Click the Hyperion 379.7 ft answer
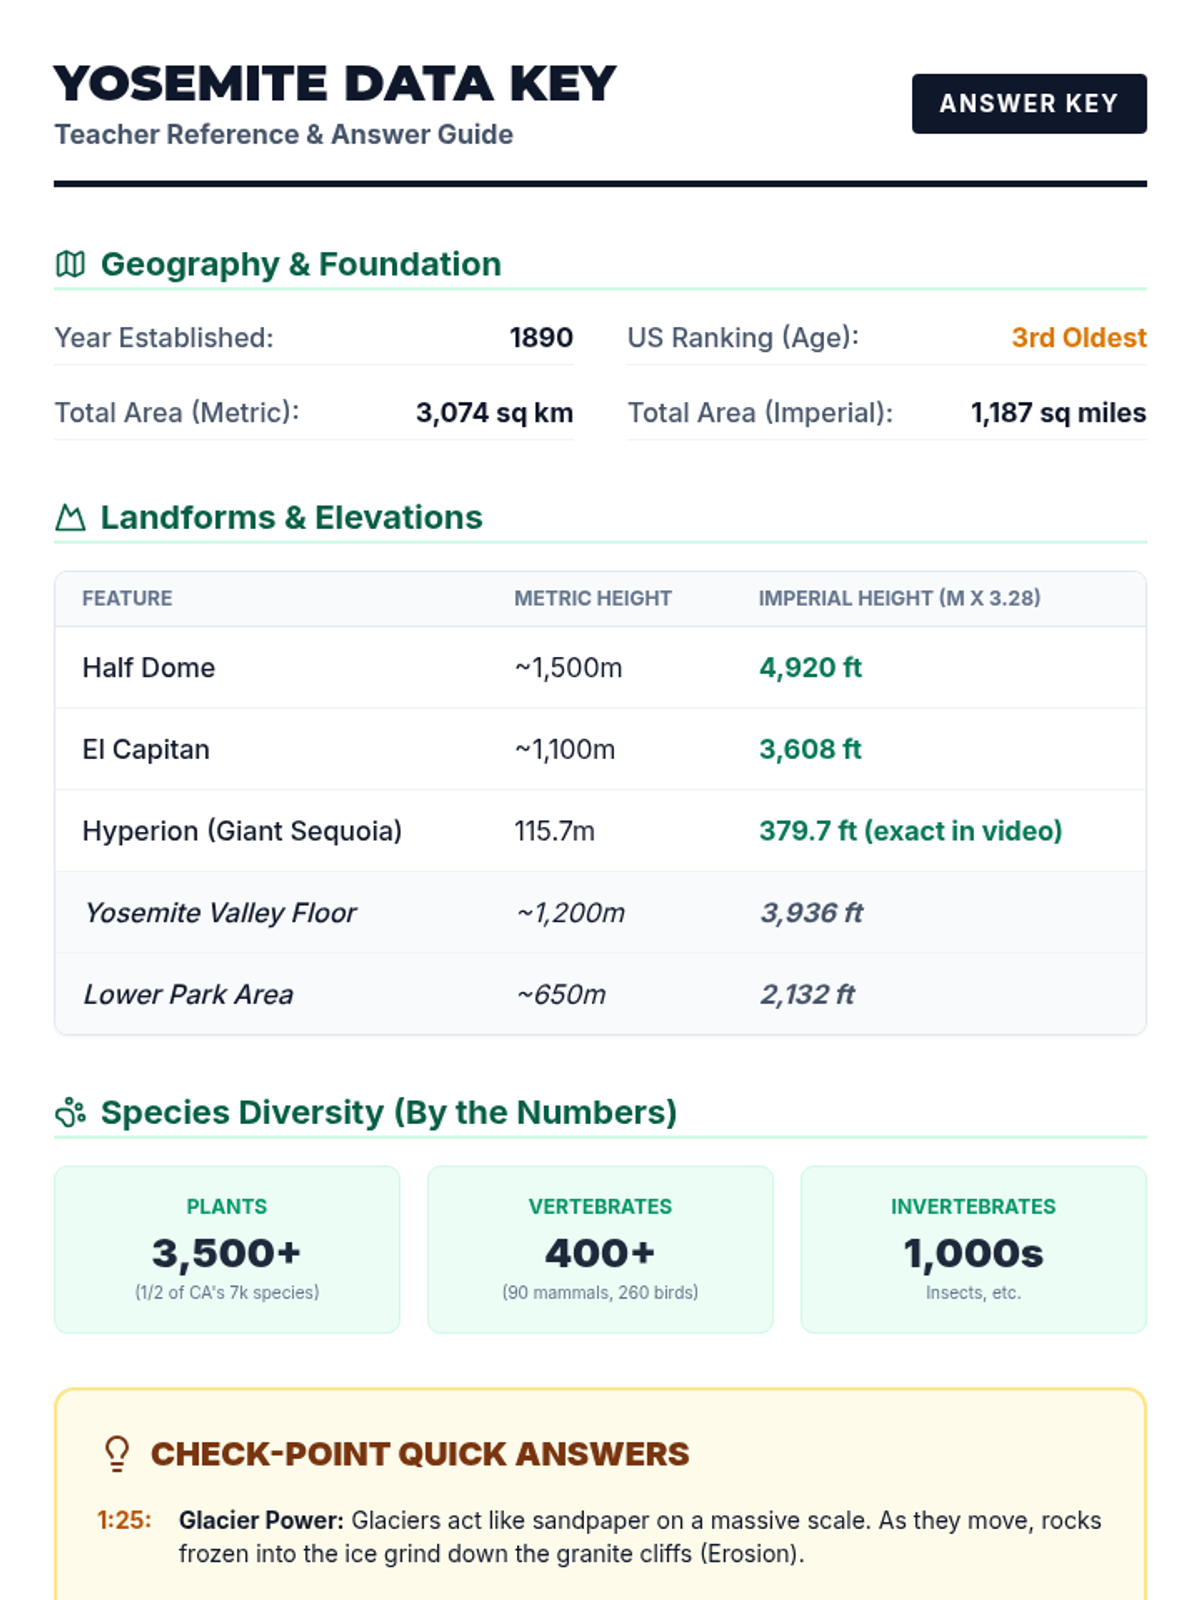Screen dimensions: 1200x1600 coord(910,831)
